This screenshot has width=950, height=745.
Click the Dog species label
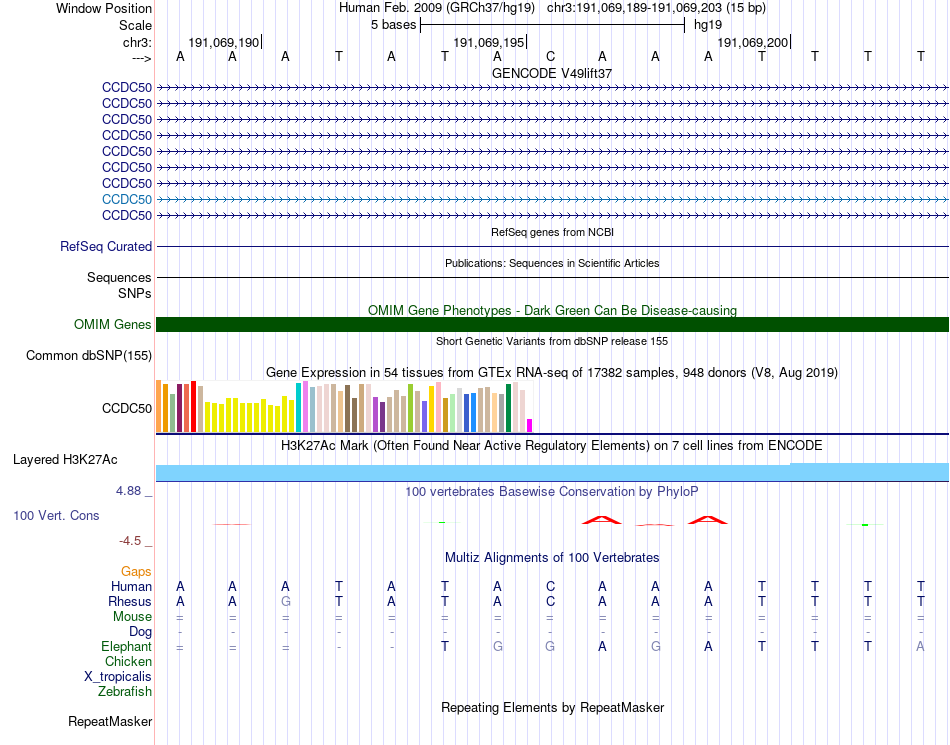point(140,632)
